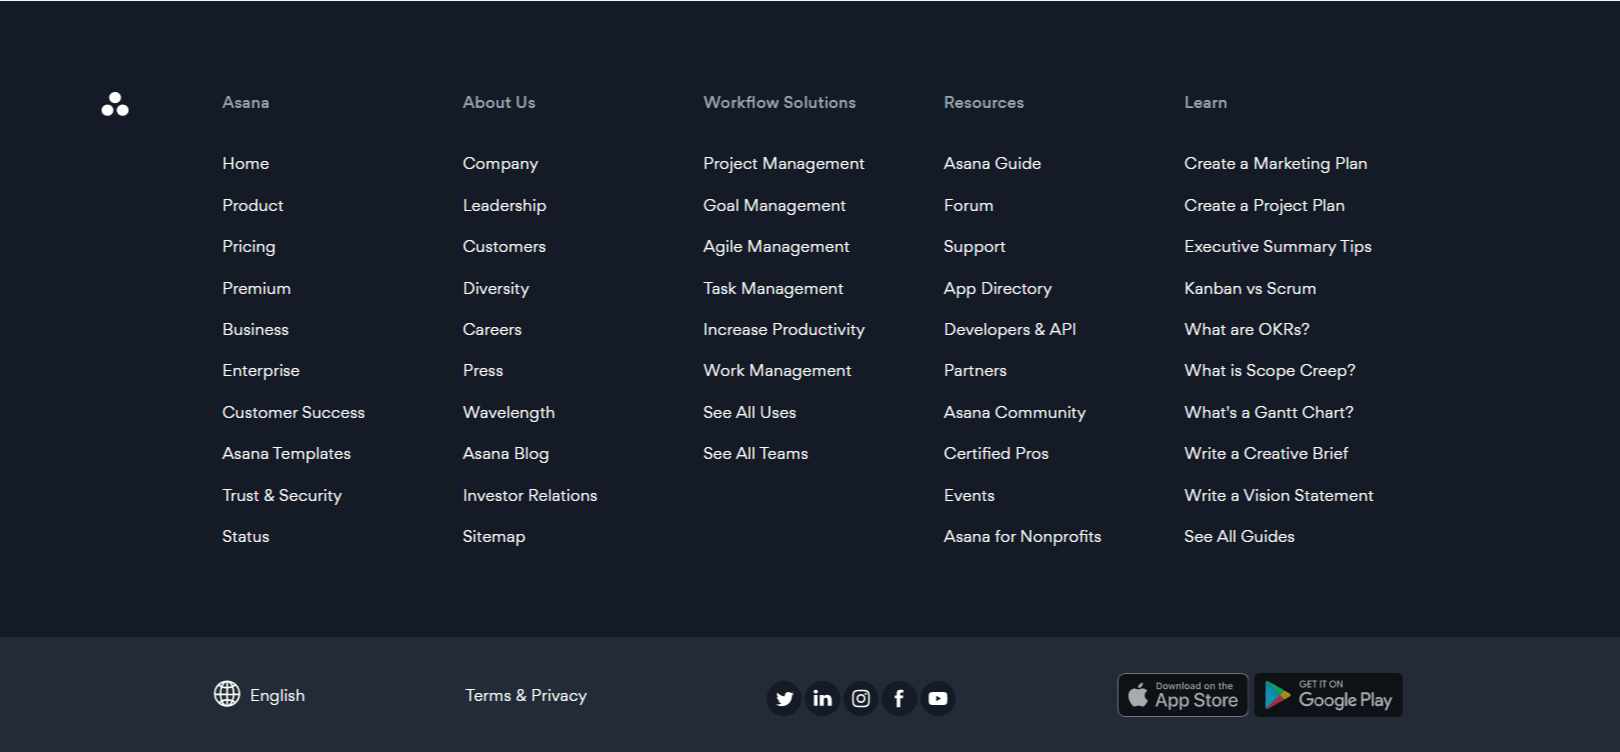Open the Events link
This screenshot has width=1620, height=752.
tap(970, 495)
